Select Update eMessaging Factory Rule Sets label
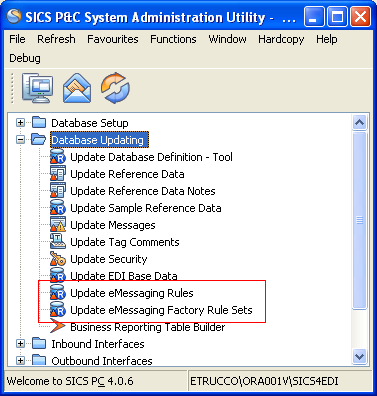The width and height of the screenshot is (377, 396). click(161, 310)
